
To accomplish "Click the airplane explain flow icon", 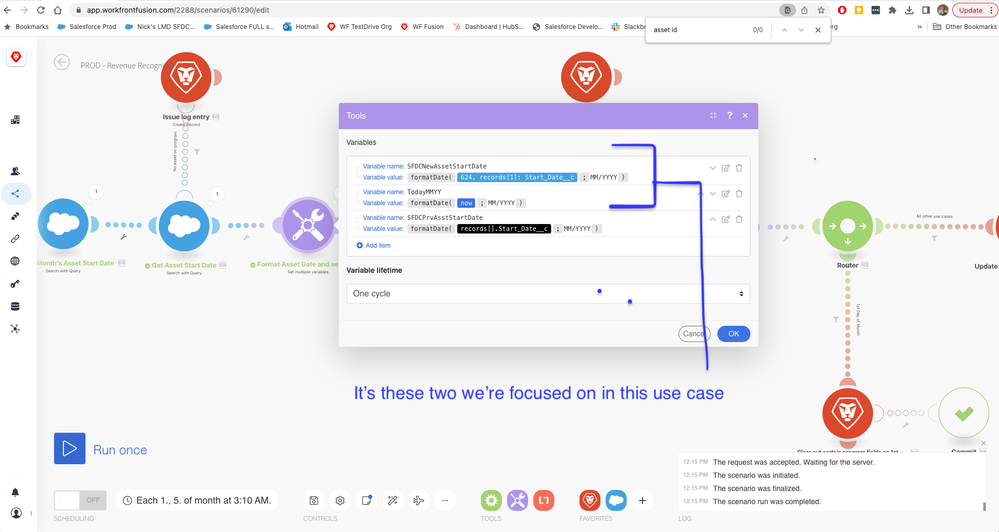I will 419,500.
